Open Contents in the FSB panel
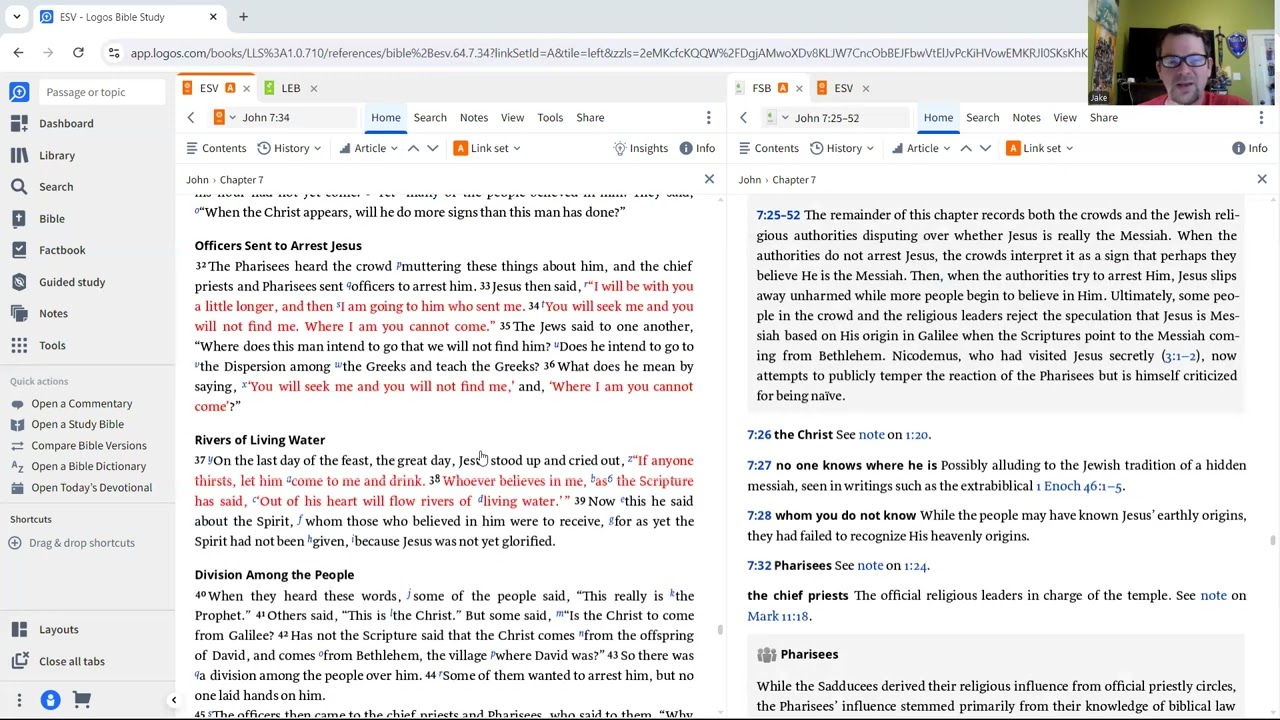Screen dimensions: 1280x720 click(x=769, y=148)
